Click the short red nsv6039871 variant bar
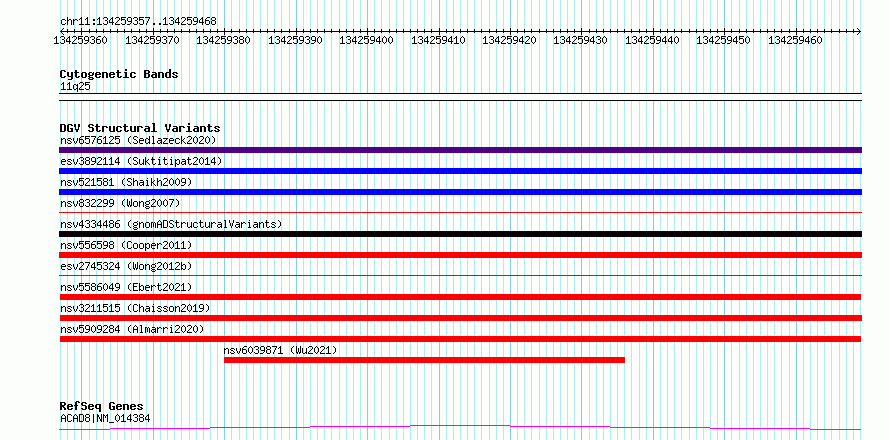 click(424, 360)
